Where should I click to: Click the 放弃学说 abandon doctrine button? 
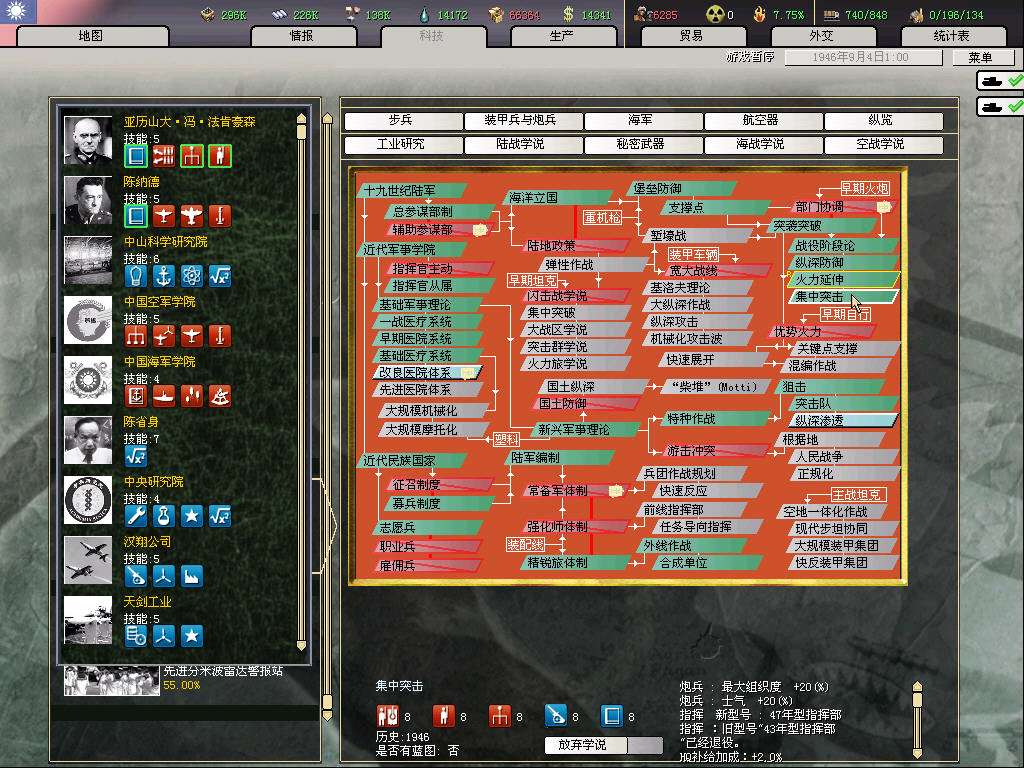pyautogui.click(x=588, y=745)
